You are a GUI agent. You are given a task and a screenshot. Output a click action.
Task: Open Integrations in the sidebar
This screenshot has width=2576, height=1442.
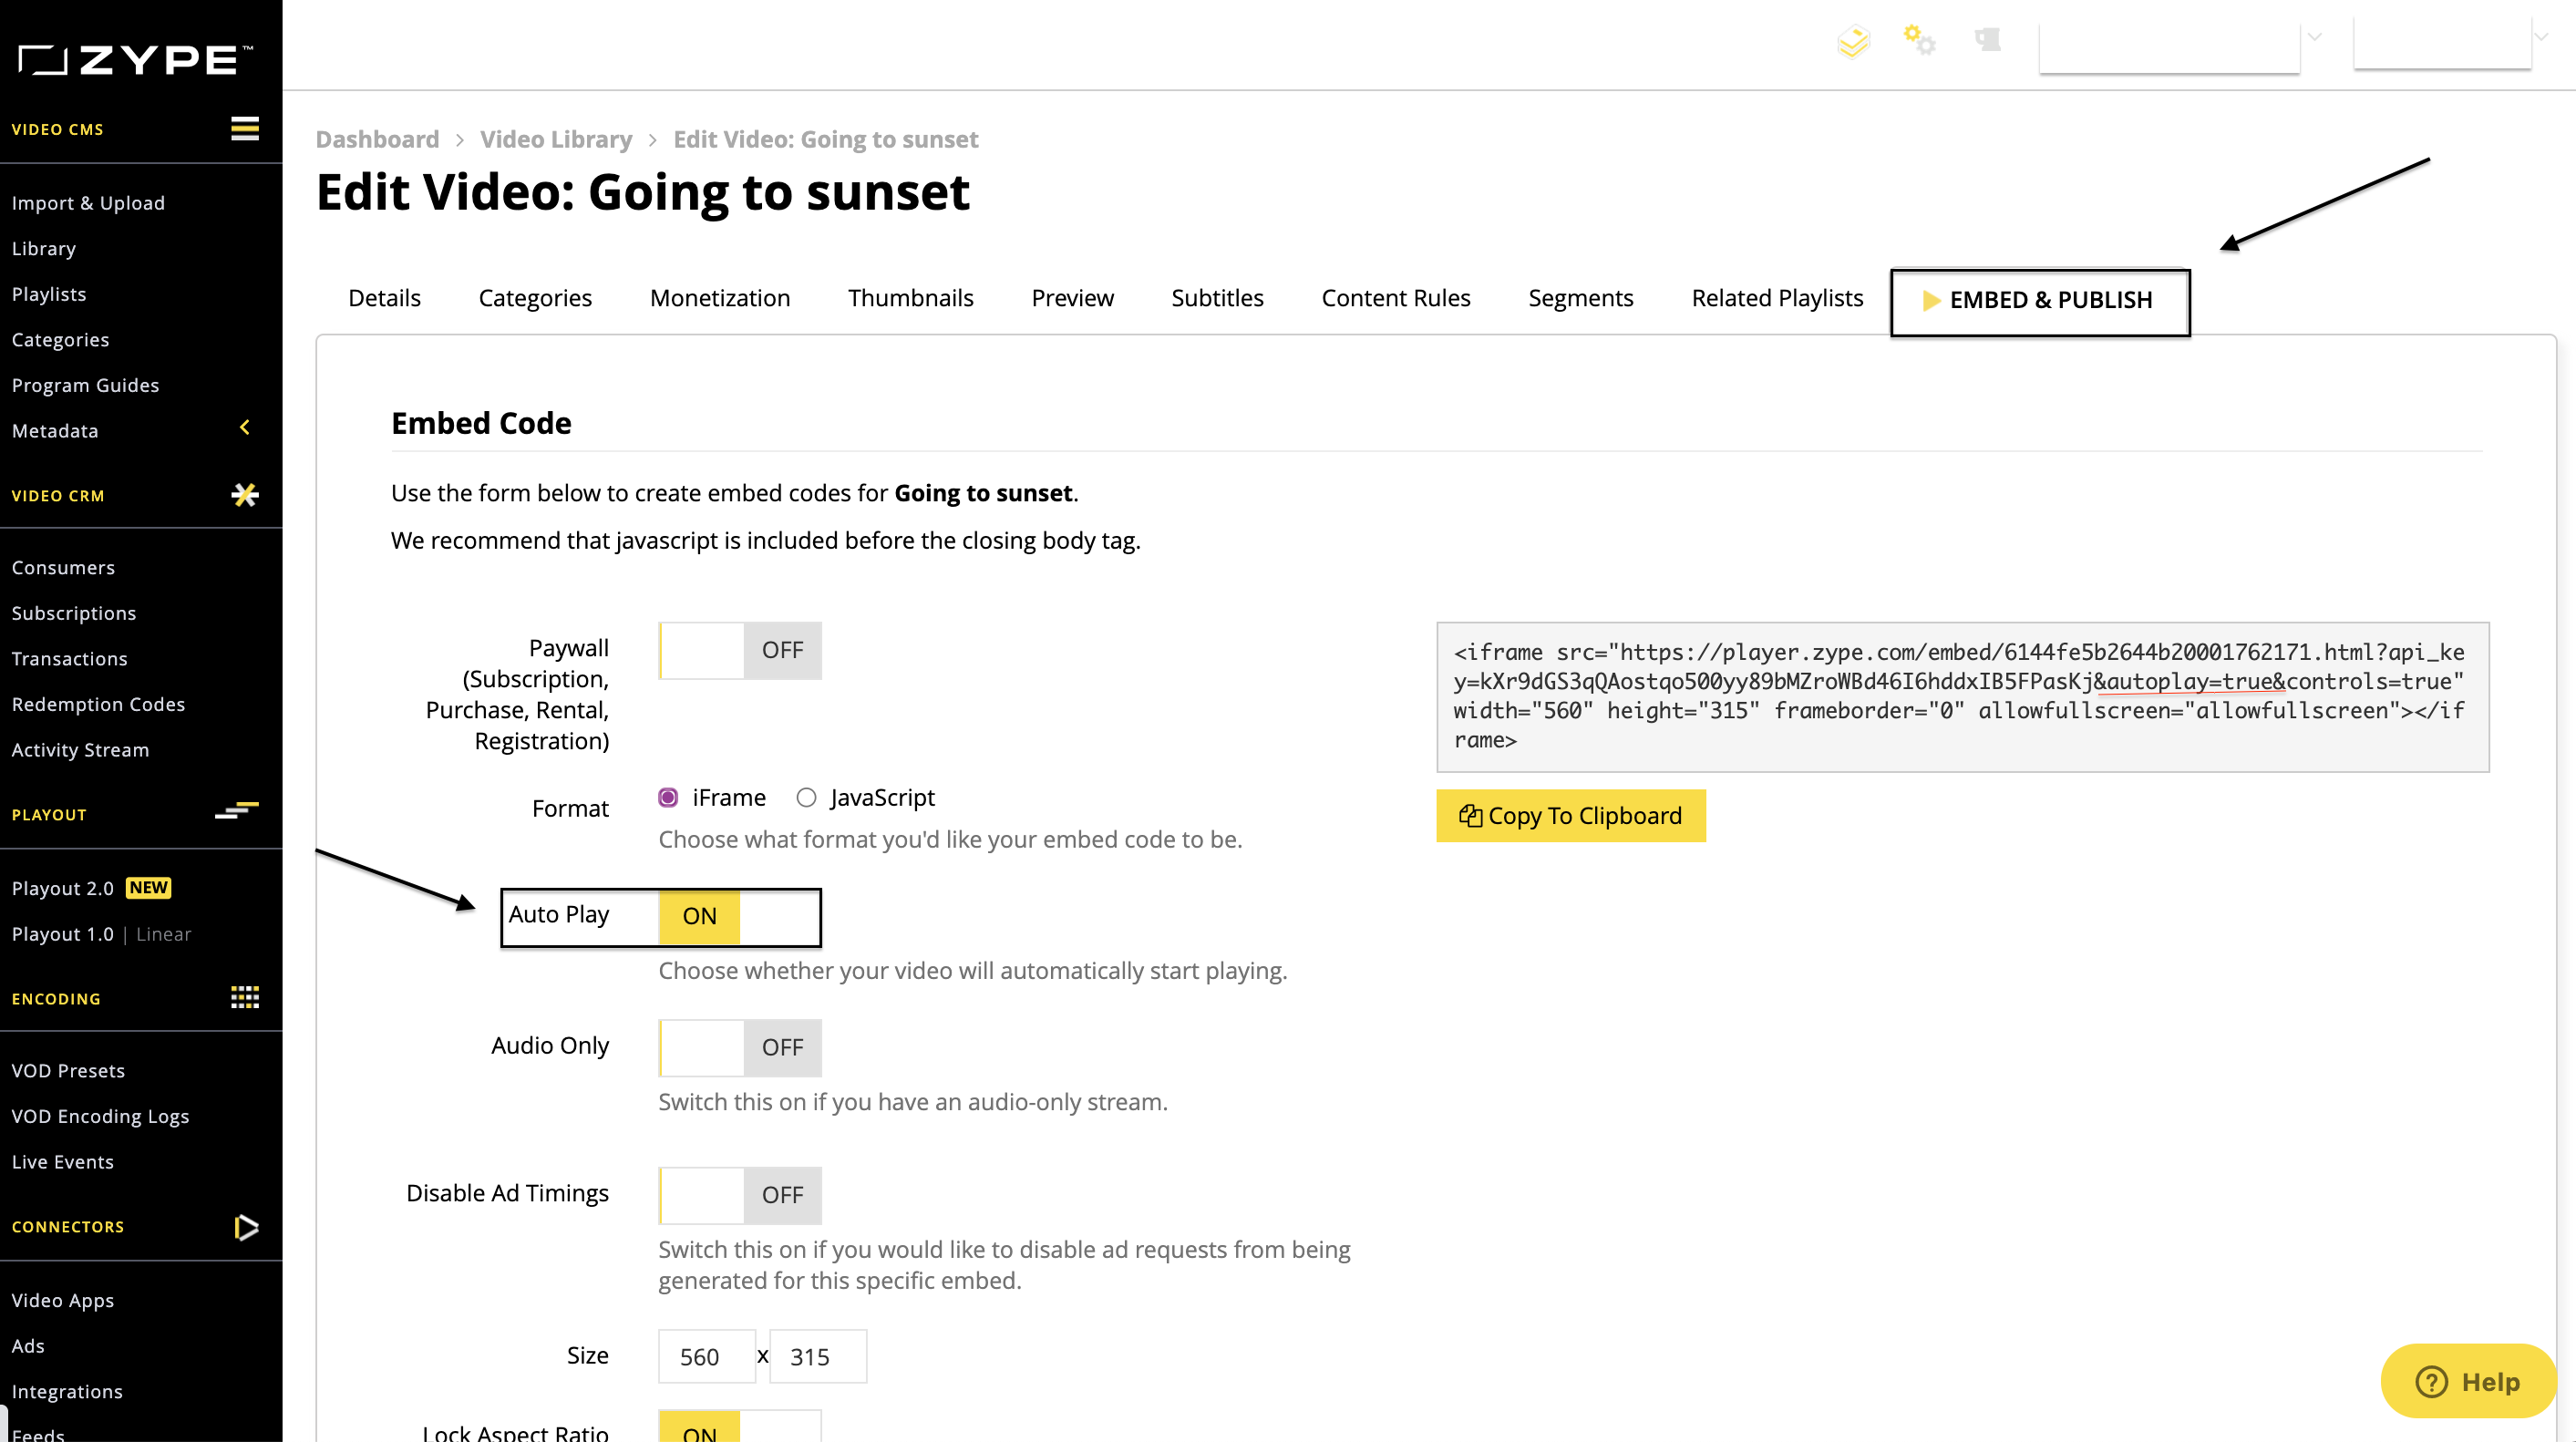67,1391
